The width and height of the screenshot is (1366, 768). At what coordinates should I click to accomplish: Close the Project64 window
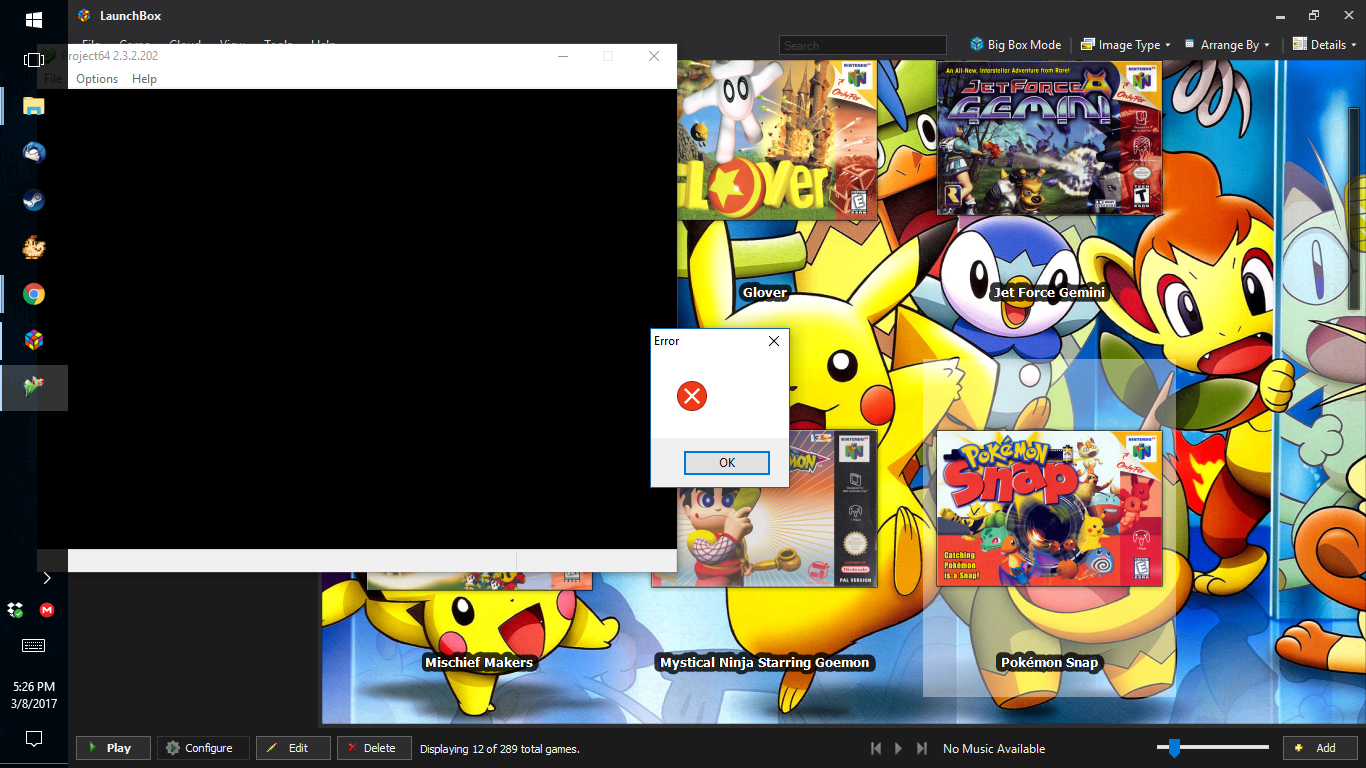coord(654,56)
